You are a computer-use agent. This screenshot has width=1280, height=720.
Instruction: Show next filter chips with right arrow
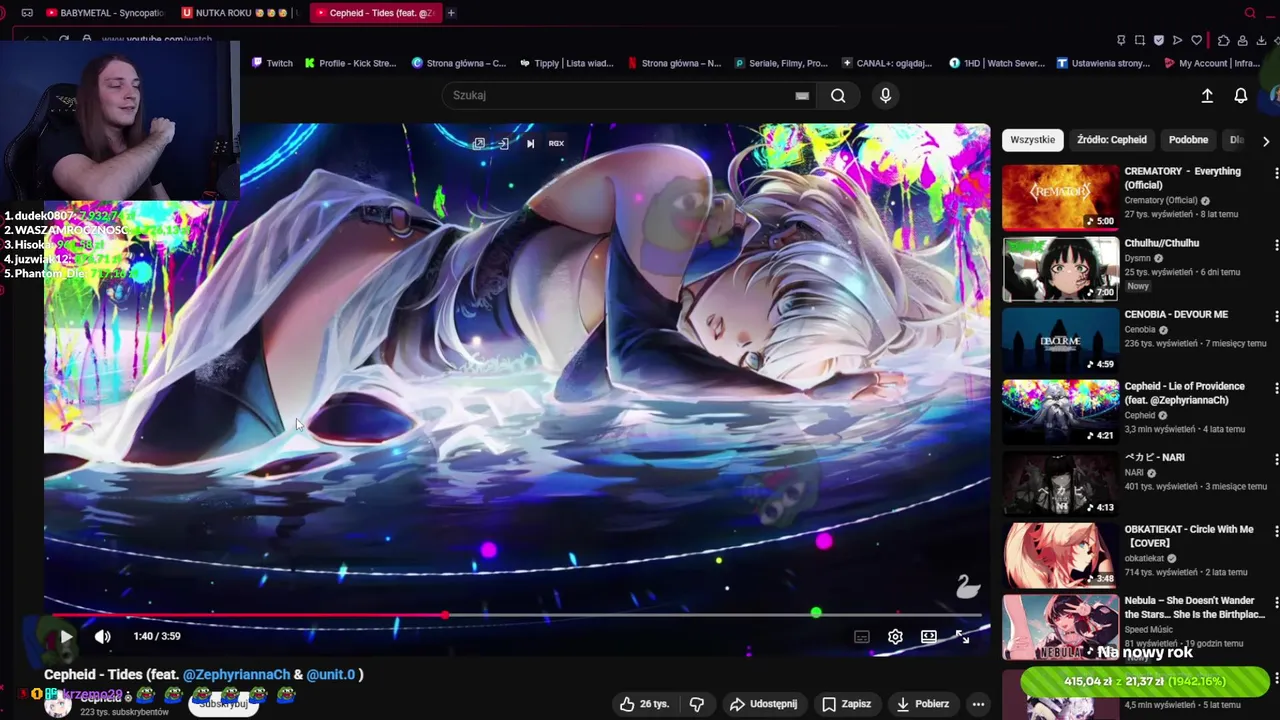click(x=1266, y=141)
